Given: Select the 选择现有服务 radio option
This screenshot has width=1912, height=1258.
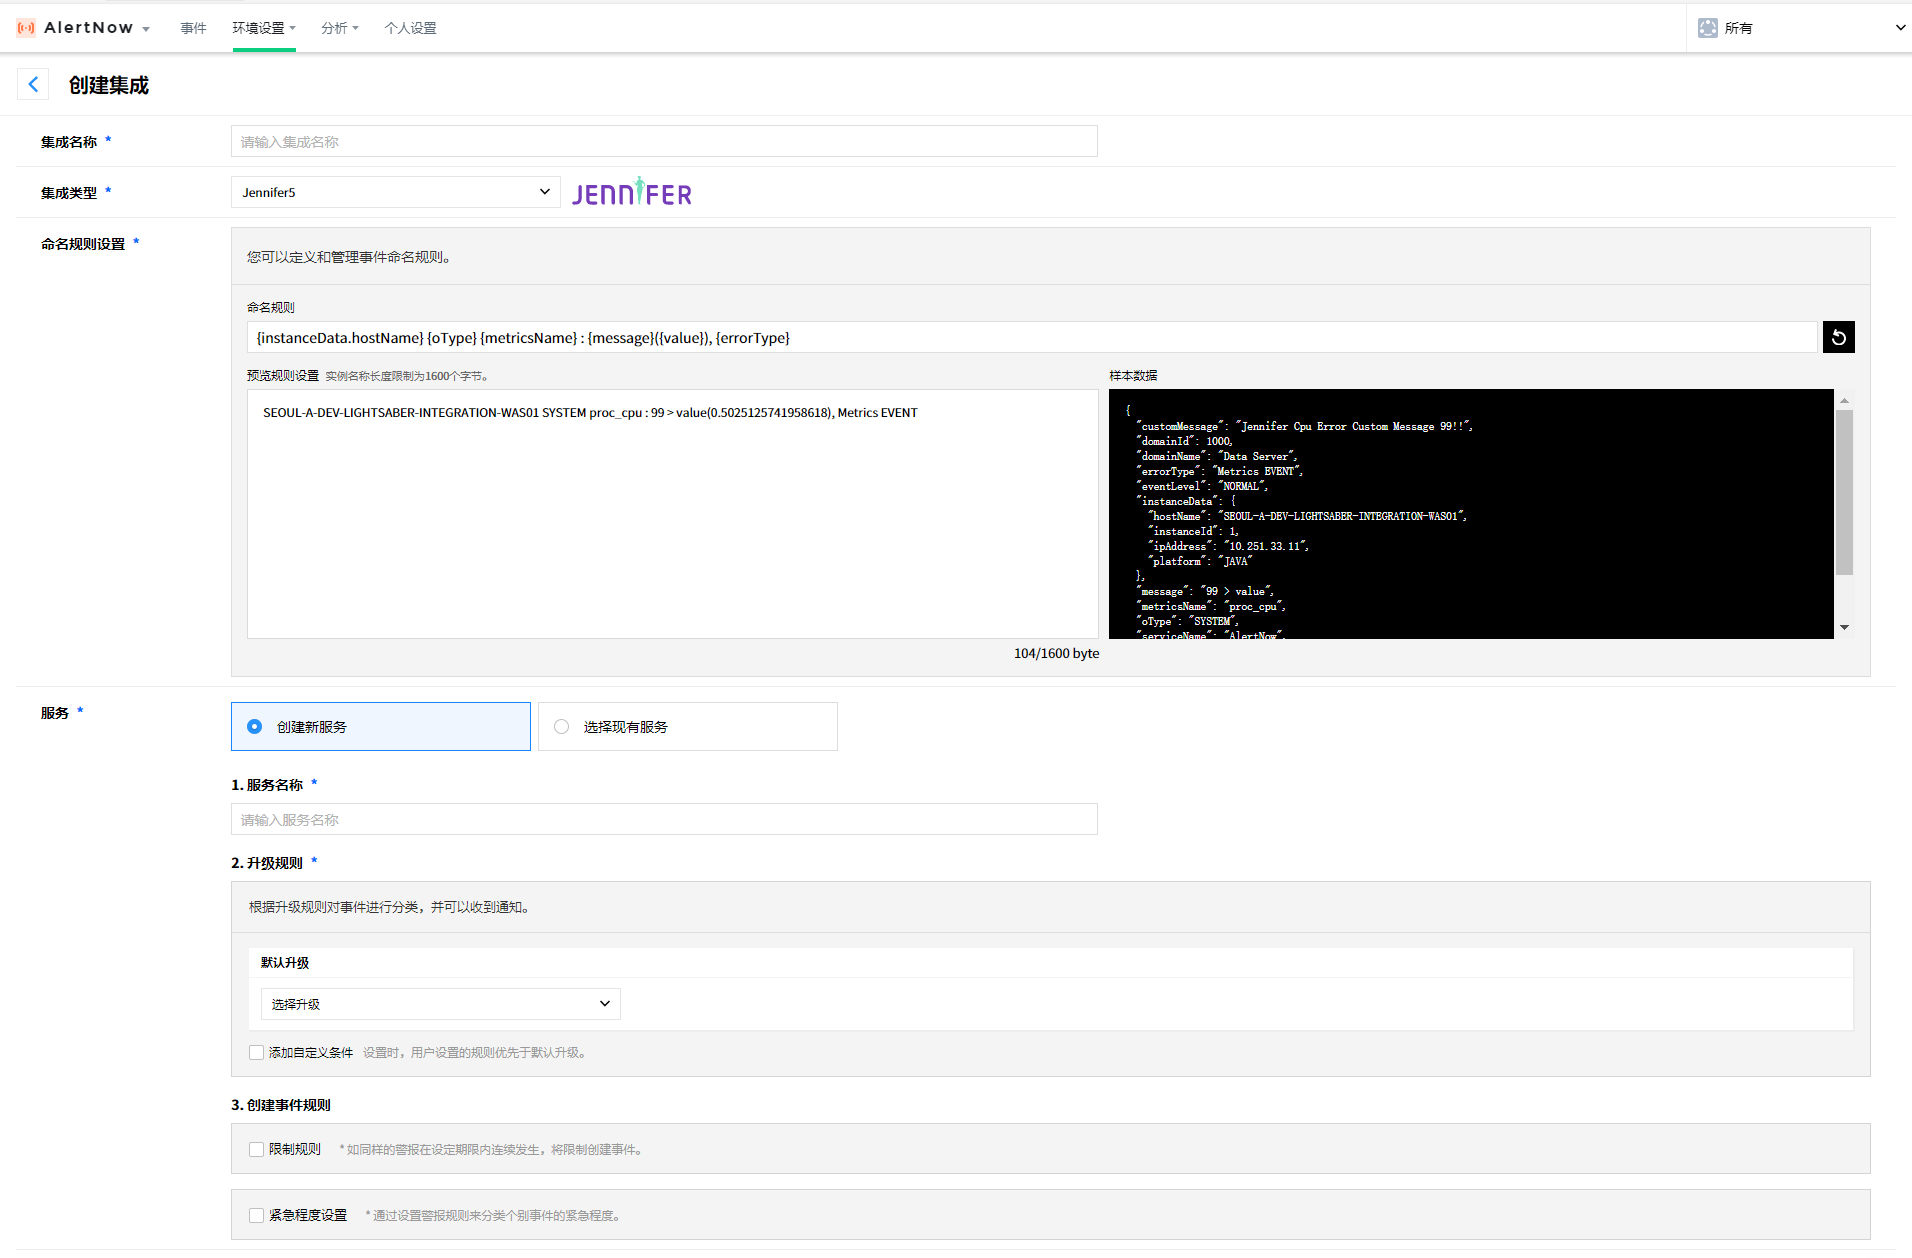Looking at the screenshot, I should pos(562,727).
